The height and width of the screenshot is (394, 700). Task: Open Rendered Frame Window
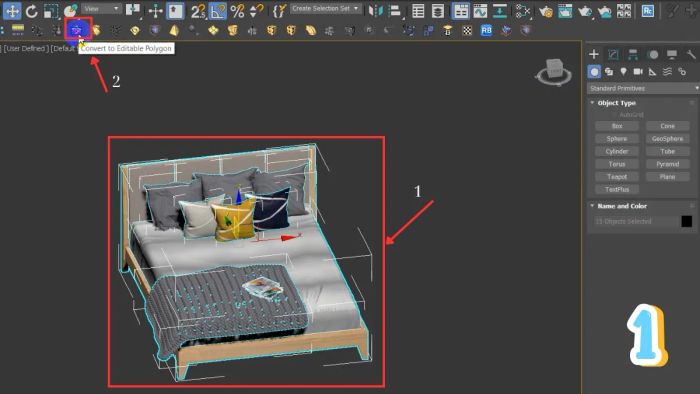565,11
